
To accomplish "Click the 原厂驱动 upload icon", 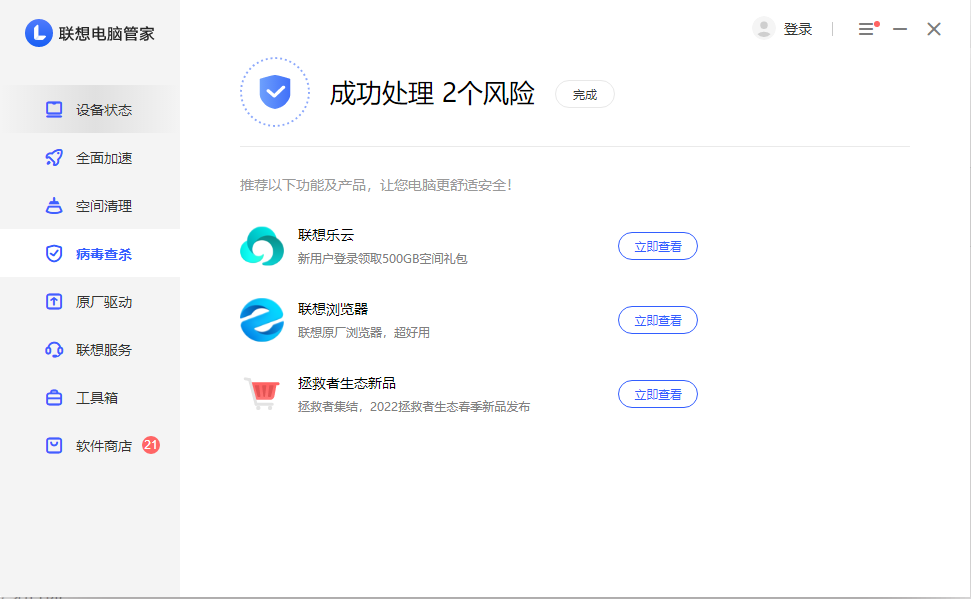I will click(54, 302).
